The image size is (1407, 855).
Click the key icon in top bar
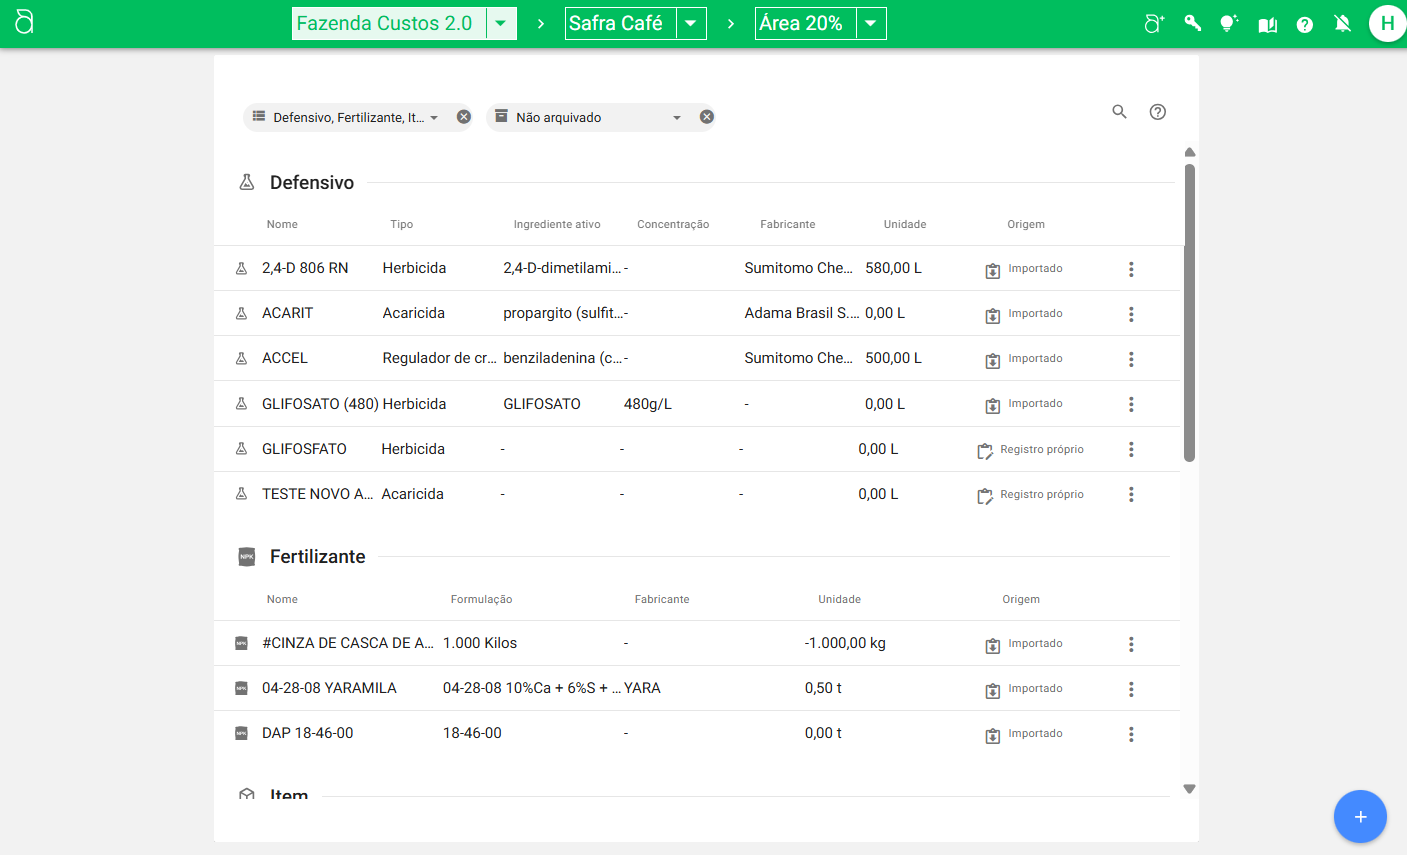click(1192, 24)
